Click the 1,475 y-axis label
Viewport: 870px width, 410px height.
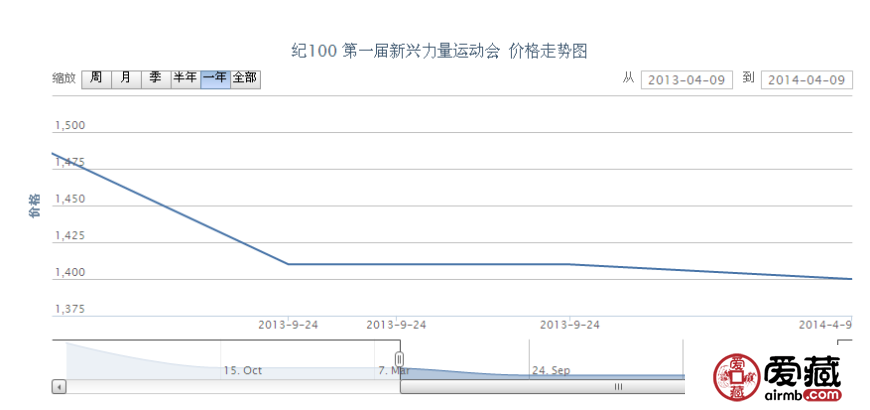[69, 162]
